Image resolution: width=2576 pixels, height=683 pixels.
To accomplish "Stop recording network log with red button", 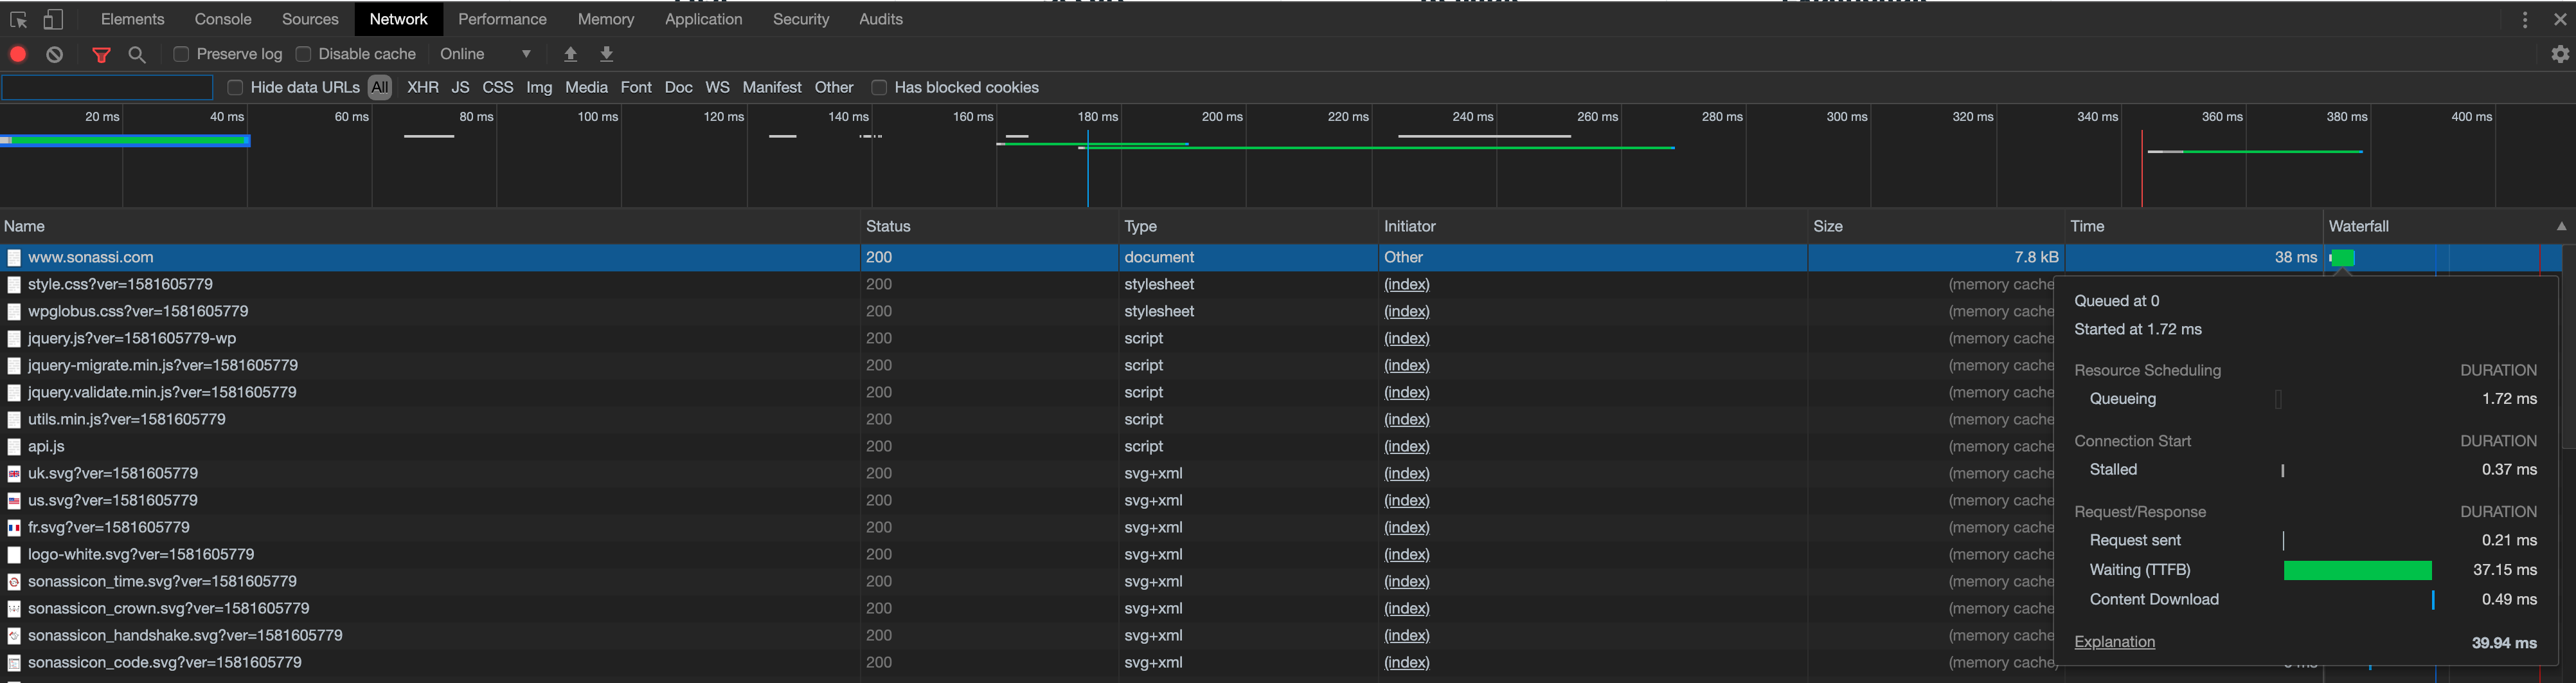I will tap(18, 54).
